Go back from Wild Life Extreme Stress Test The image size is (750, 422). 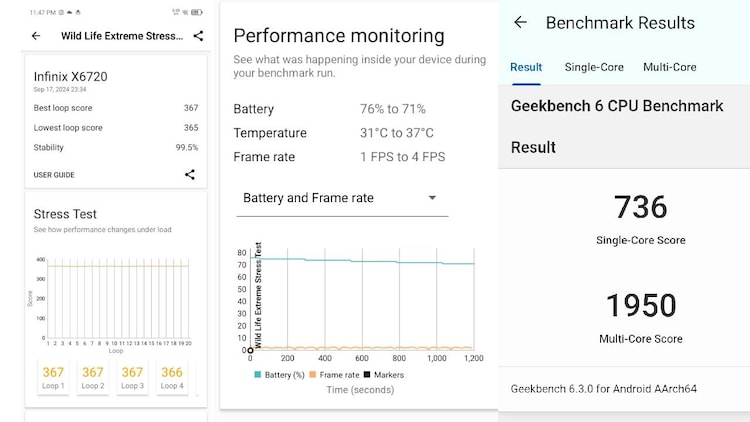click(36, 36)
